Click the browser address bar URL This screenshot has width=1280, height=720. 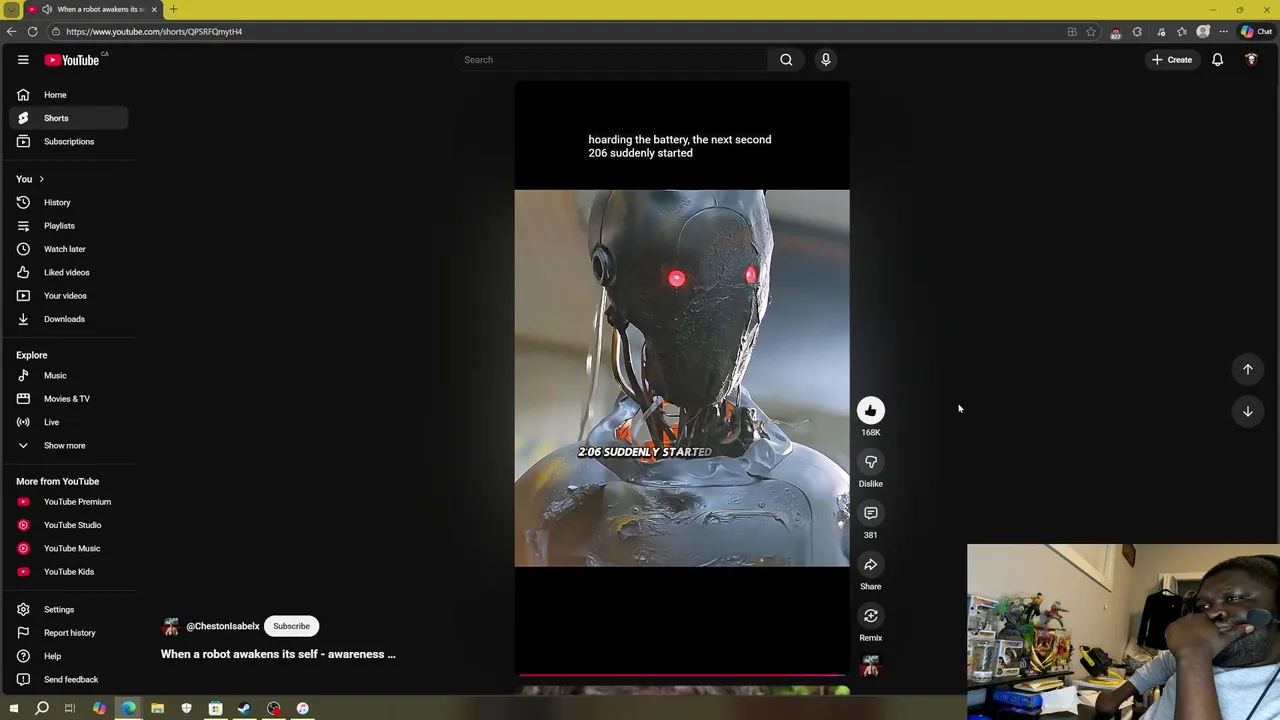click(154, 32)
